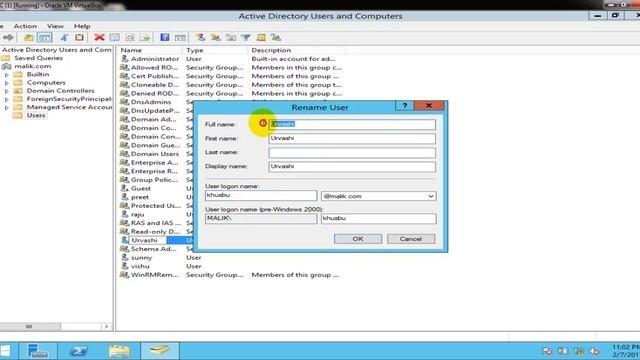The height and width of the screenshot is (360, 640).
Task: Click the Up one level folder icon
Action: point(29,38)
